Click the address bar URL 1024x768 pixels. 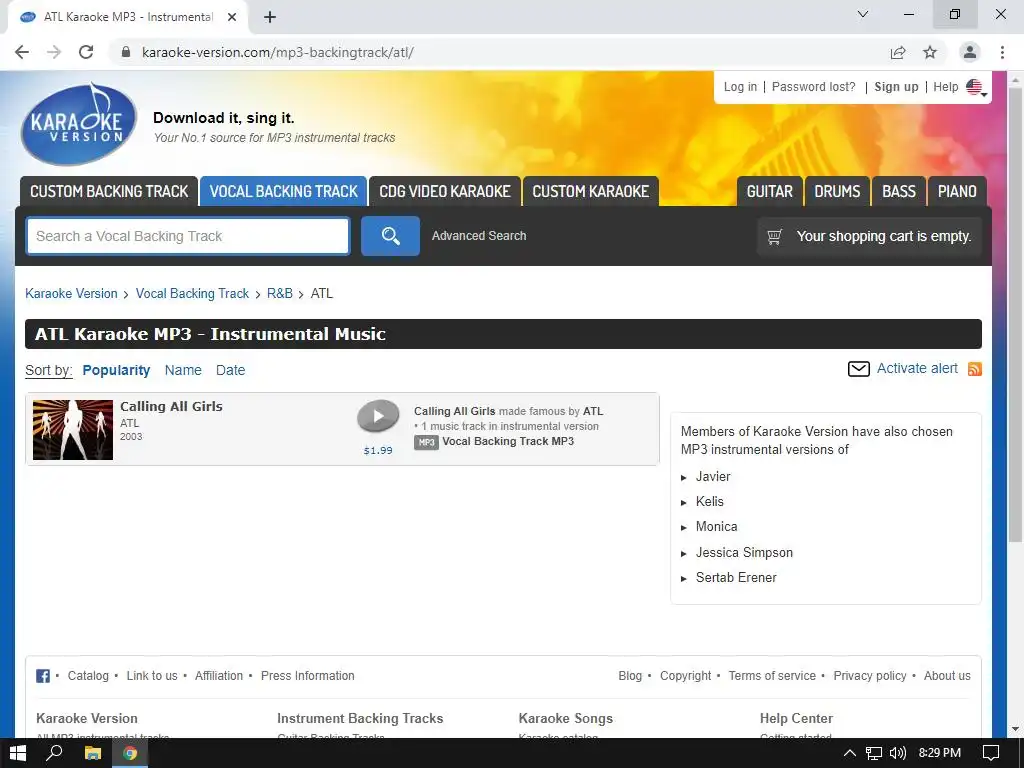click(278, 52)
